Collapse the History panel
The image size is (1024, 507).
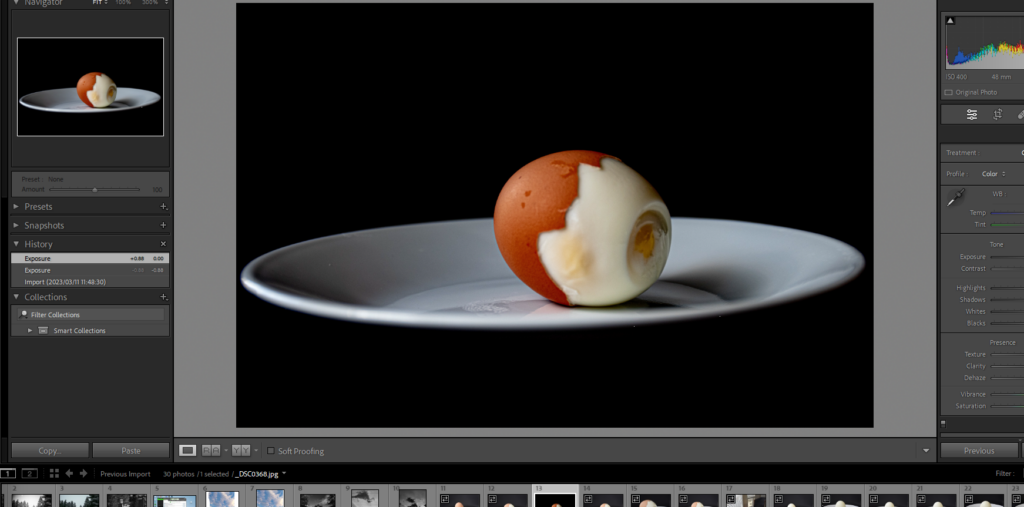coord(17,244)
